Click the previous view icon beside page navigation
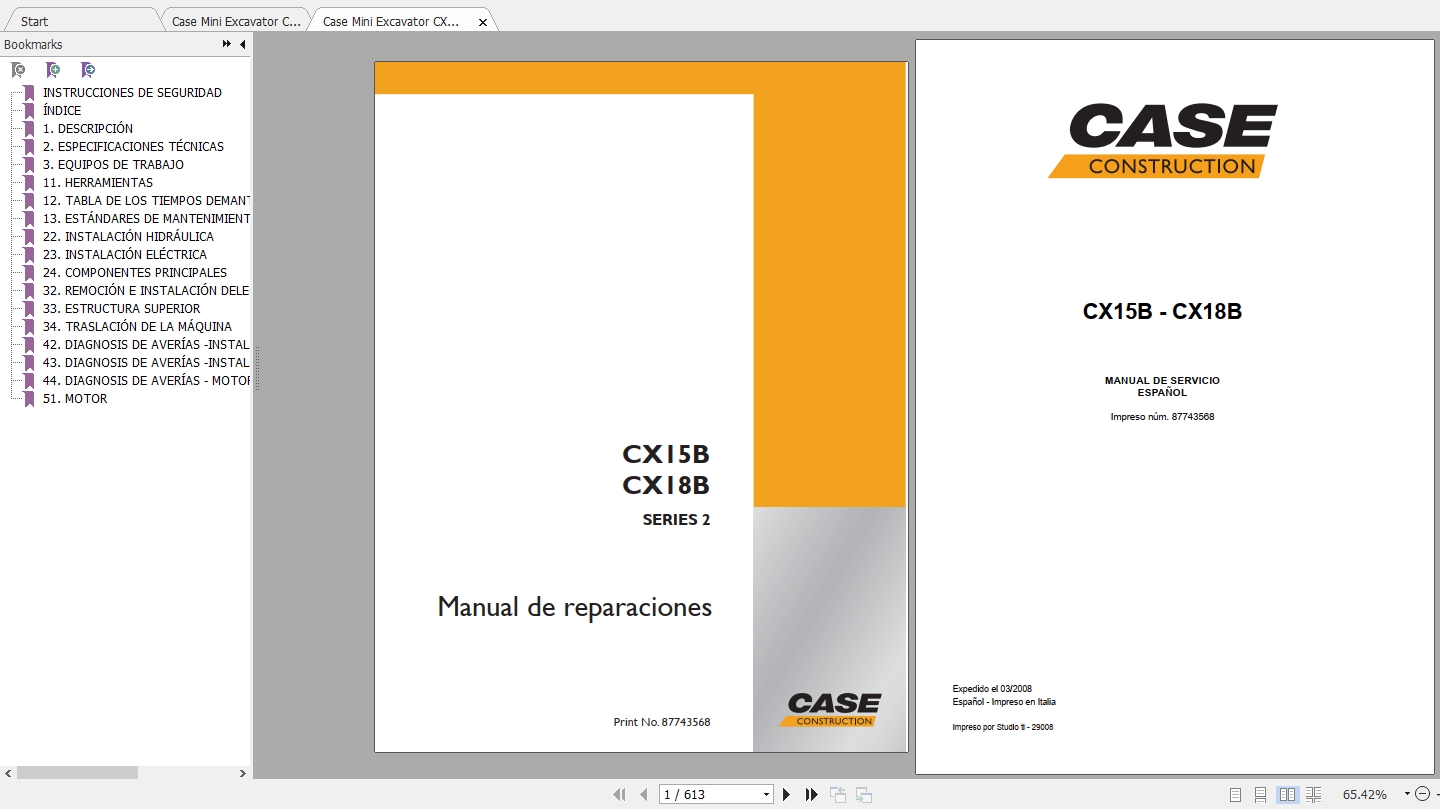Image resolution: width=1440 pixels, height=809 pixels. (x=838, y=795)
